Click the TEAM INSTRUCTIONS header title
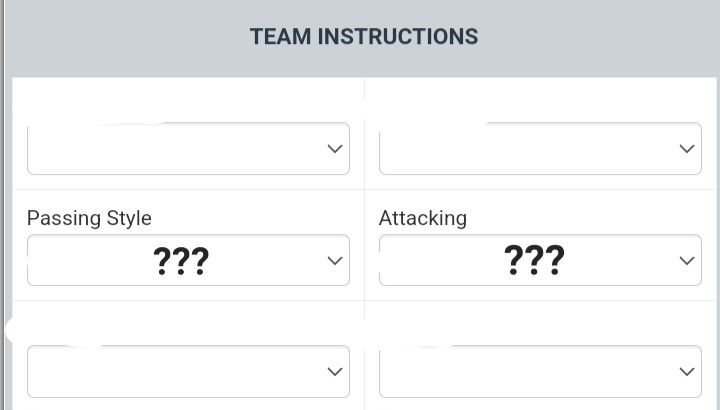The width and height of the screenshot is (720, 410). [x=364, y=37]
